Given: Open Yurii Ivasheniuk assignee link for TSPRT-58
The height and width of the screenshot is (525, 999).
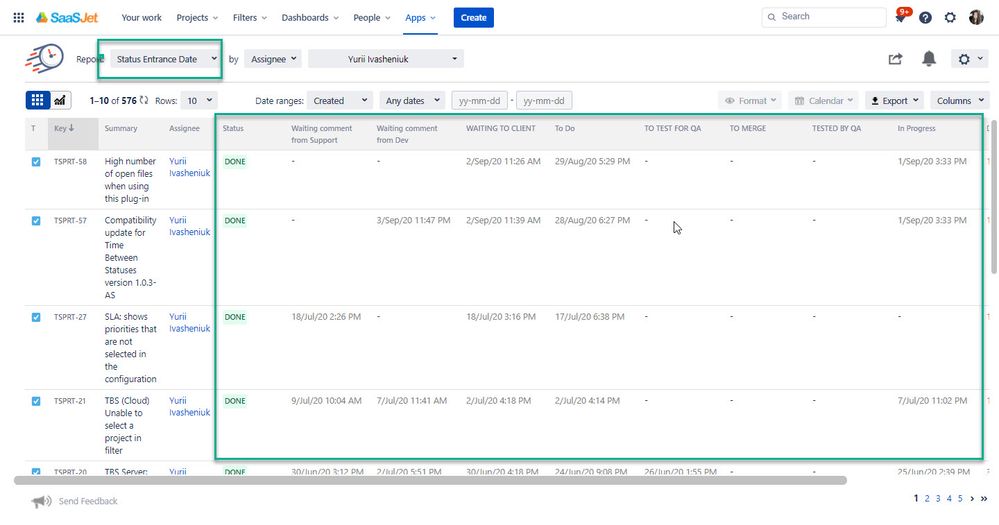Looking at the screenshot, I should click(189, 167).
